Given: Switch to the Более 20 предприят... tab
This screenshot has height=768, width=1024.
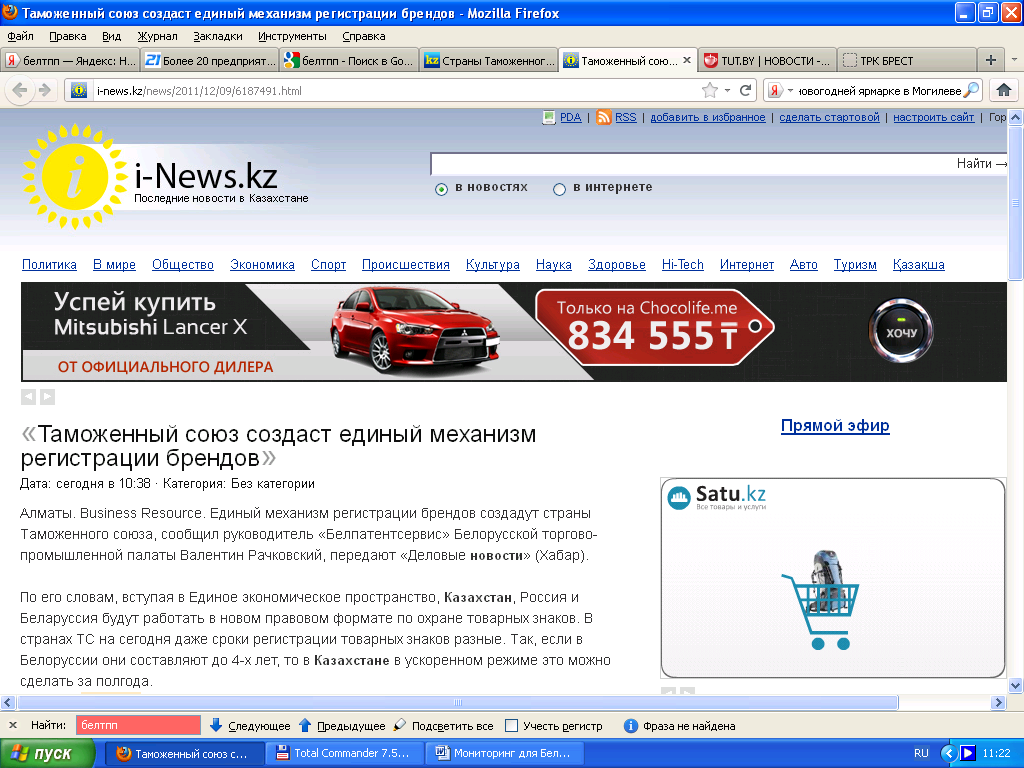Looking at the screenshot, I should [x=210, y=61].
